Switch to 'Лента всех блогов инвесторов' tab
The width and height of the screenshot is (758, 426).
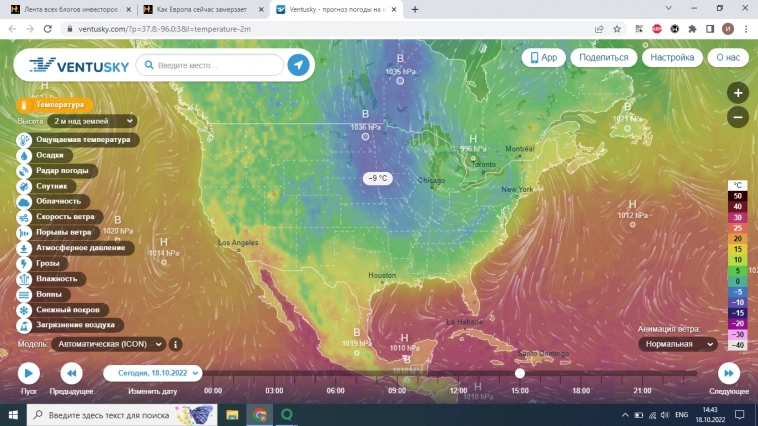point(71,10)
